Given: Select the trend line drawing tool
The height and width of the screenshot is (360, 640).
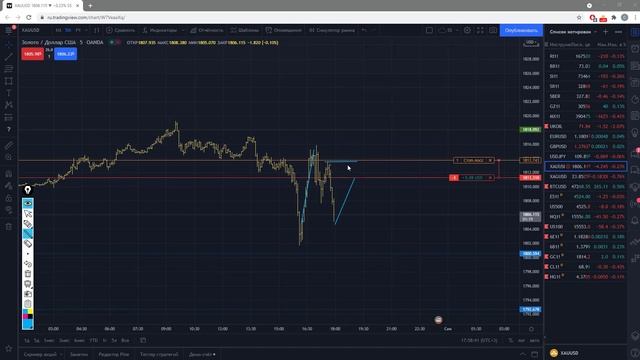Looking at the screenshot, I should point(9,57).
